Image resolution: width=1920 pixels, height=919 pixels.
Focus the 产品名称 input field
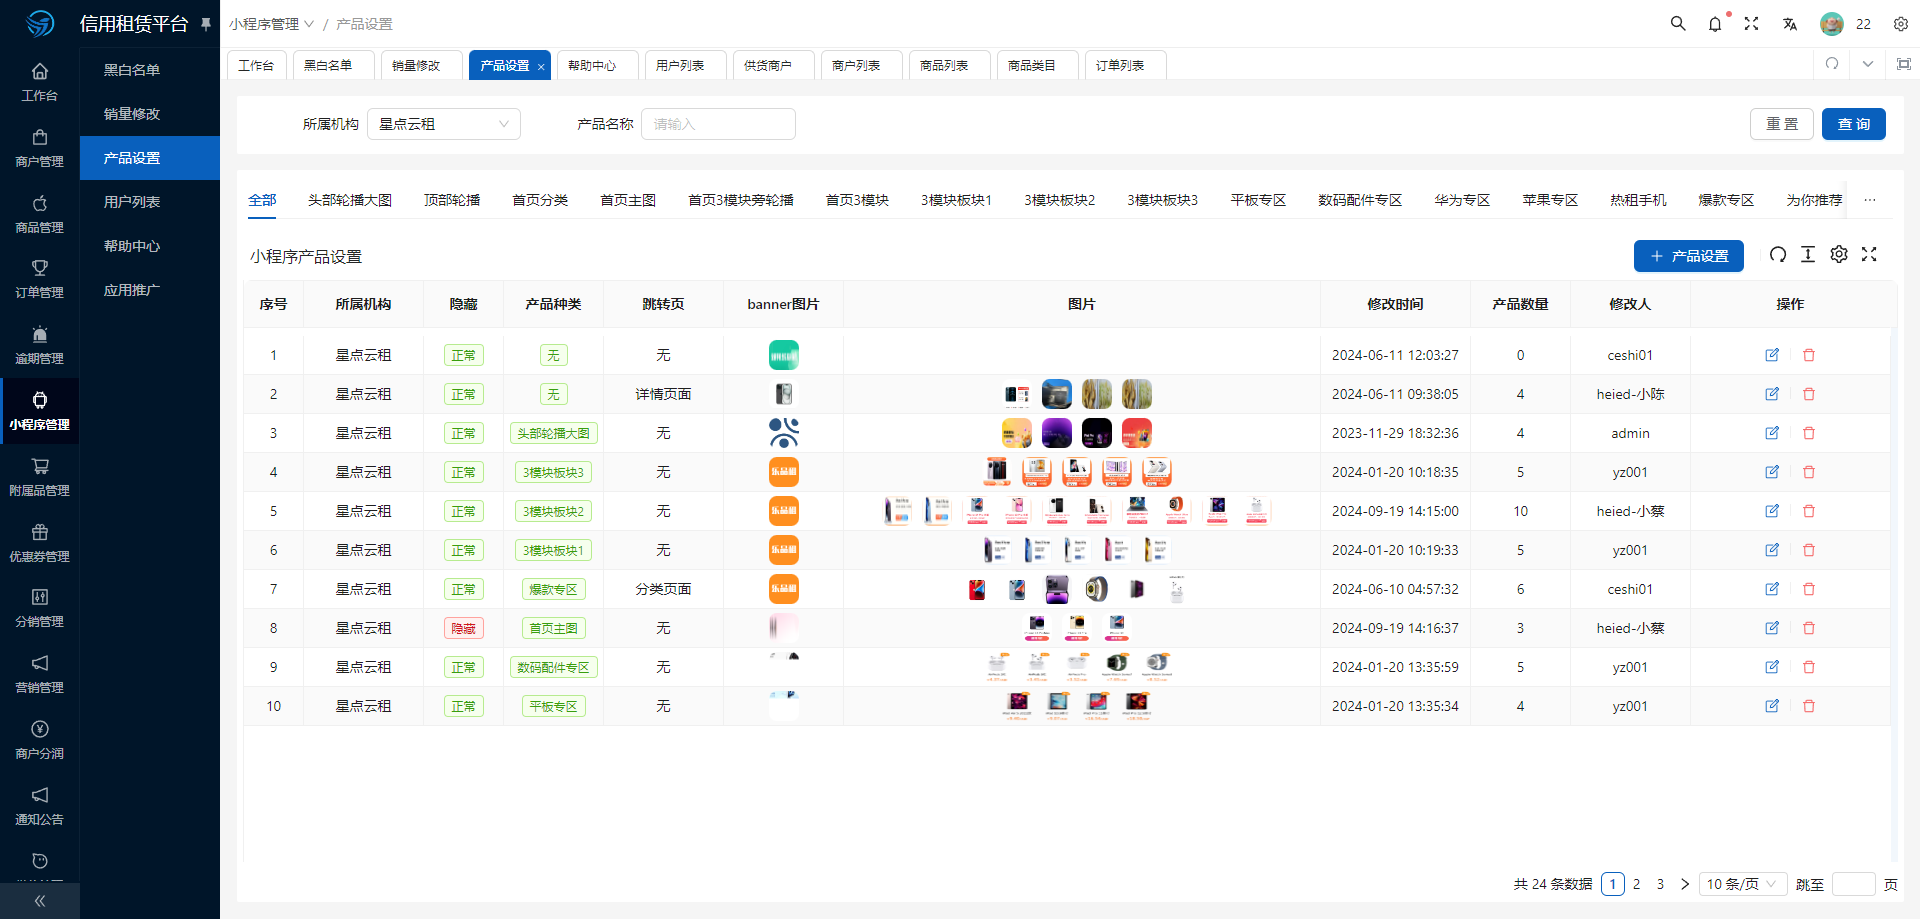(718, 124)
